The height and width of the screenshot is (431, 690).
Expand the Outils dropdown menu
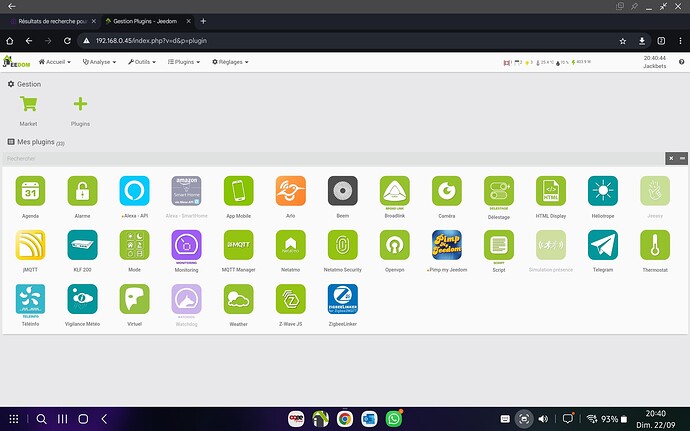pos(142,62)
